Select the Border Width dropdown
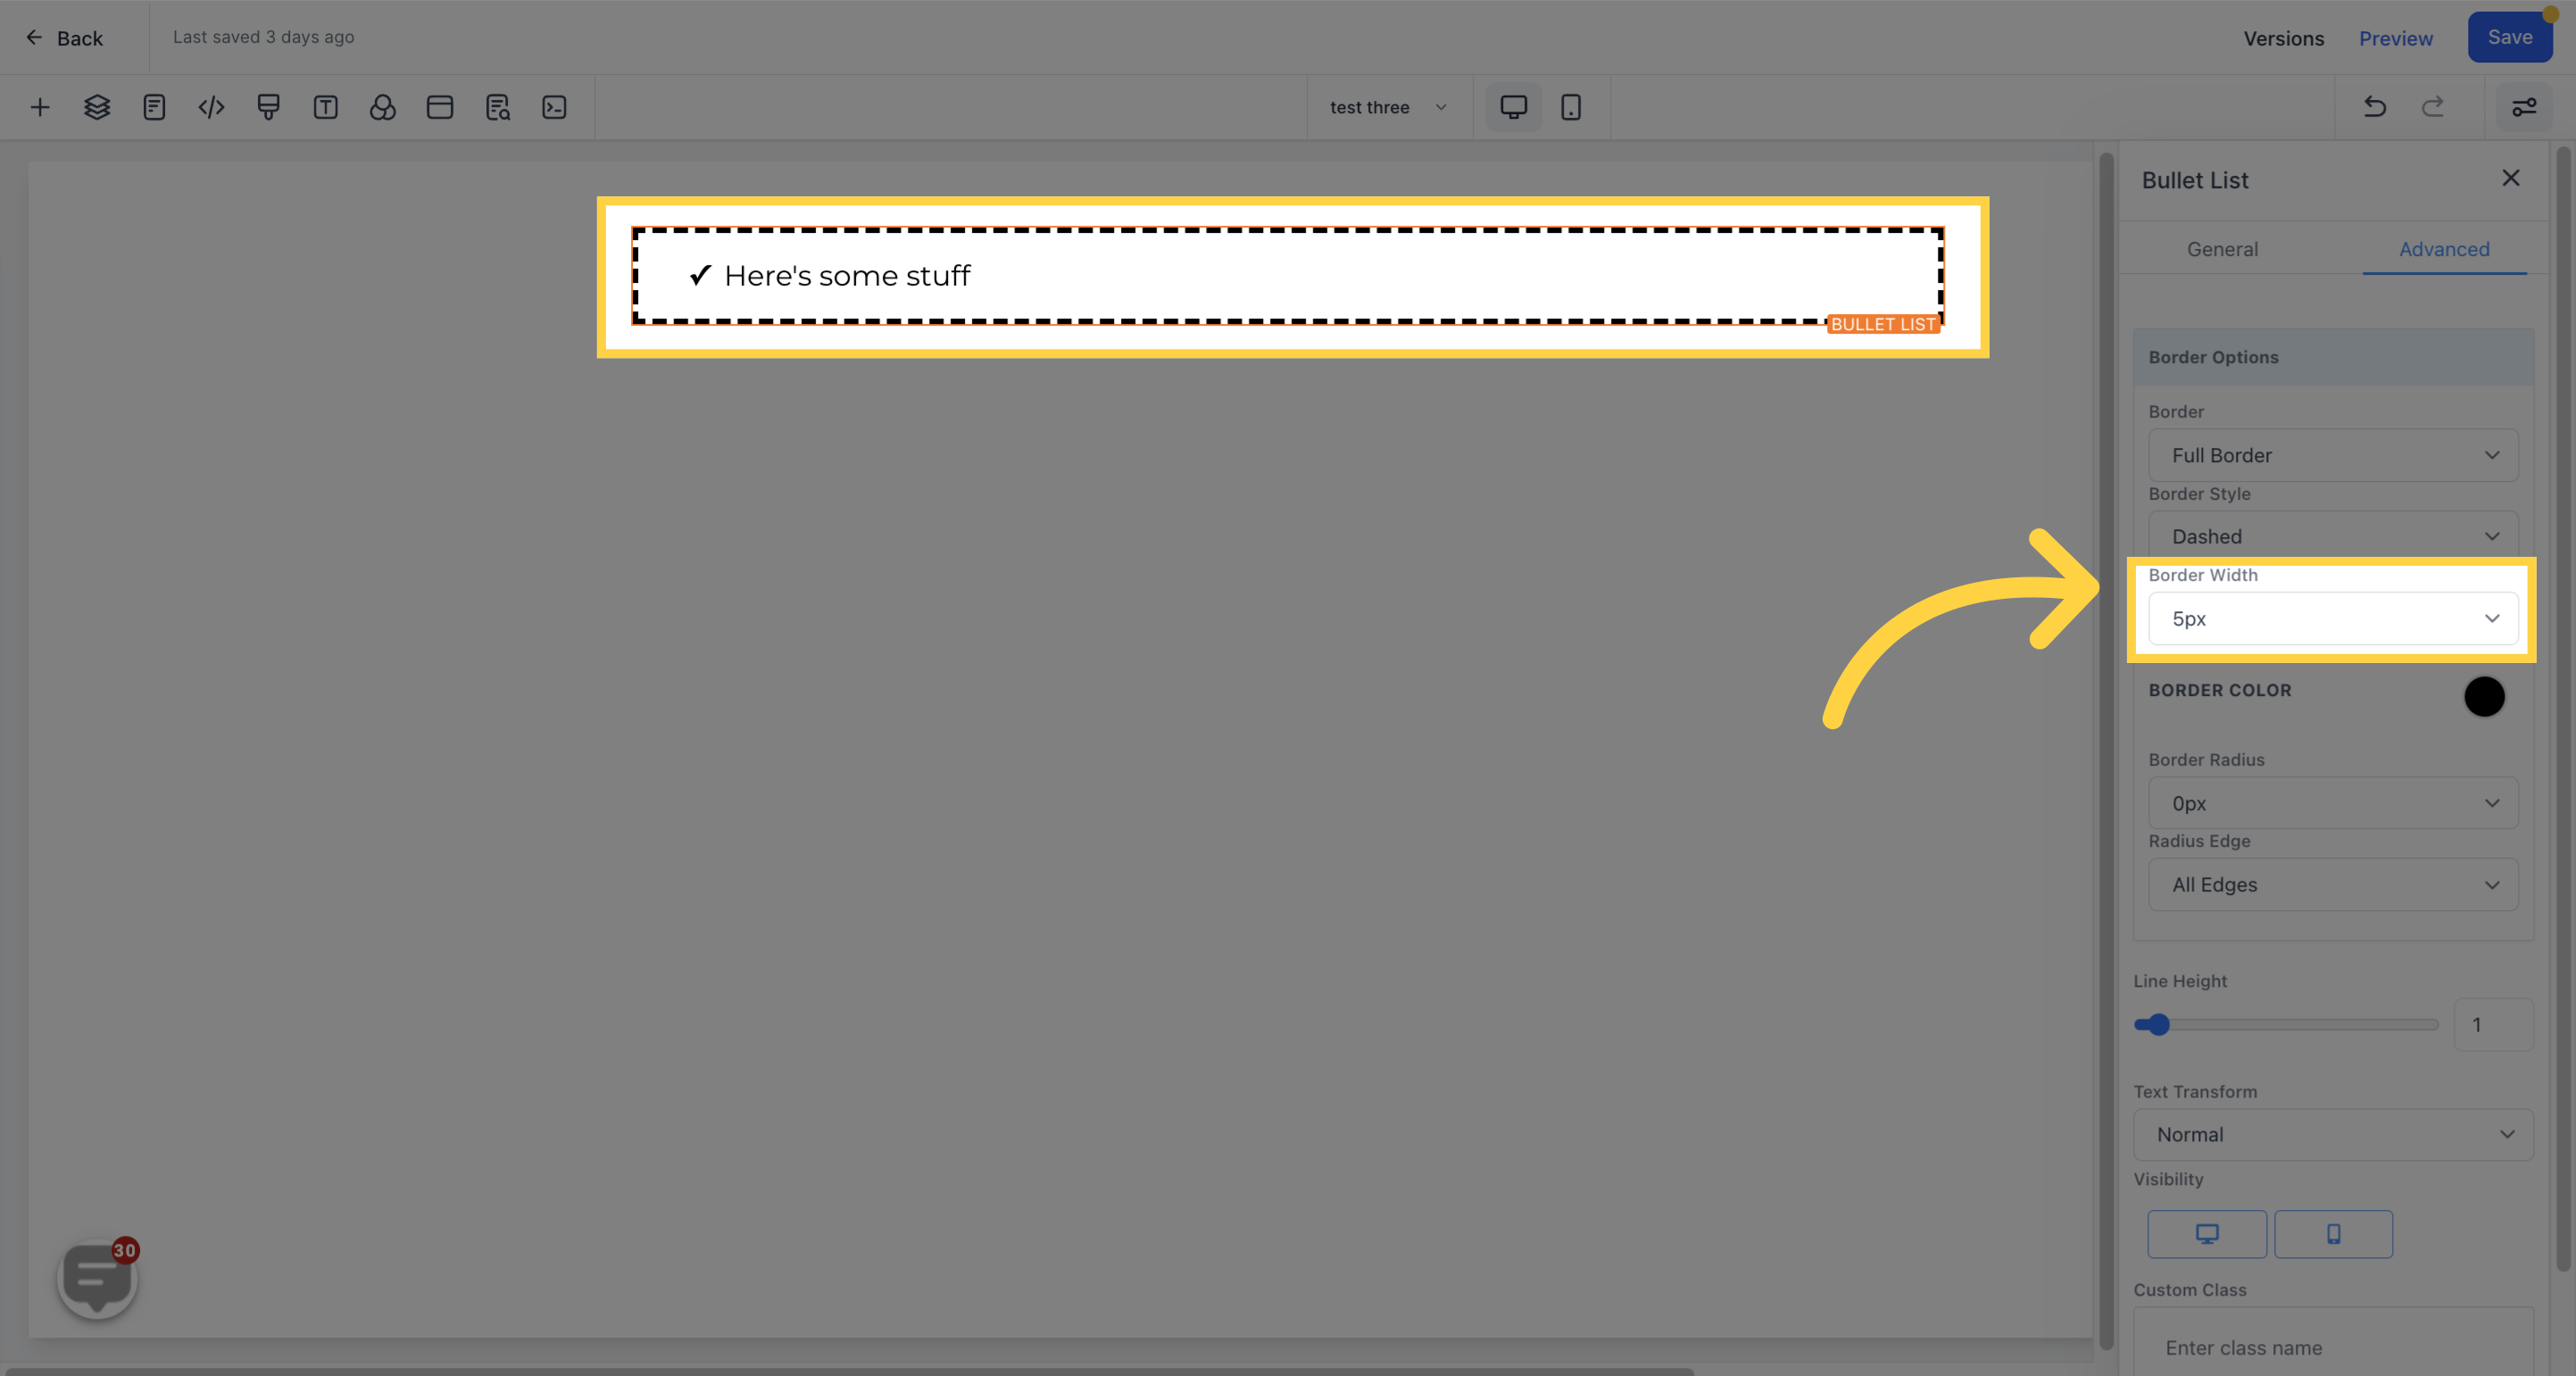This screenshot has height=1376, width=2576. tap(2332, 617)
